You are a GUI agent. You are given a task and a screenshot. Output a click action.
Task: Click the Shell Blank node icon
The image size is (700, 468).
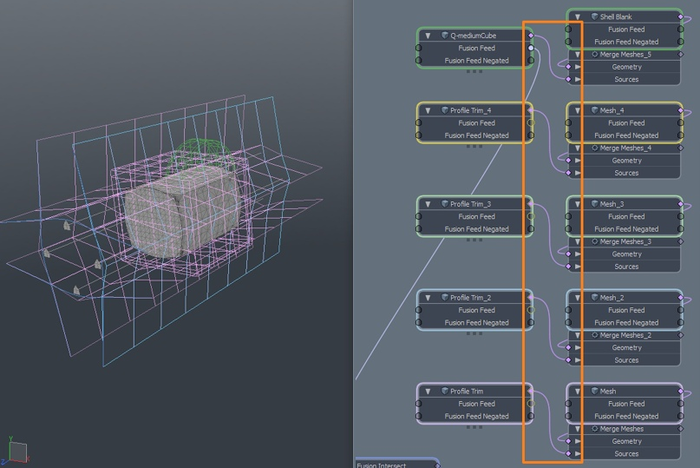pos(593,17)
